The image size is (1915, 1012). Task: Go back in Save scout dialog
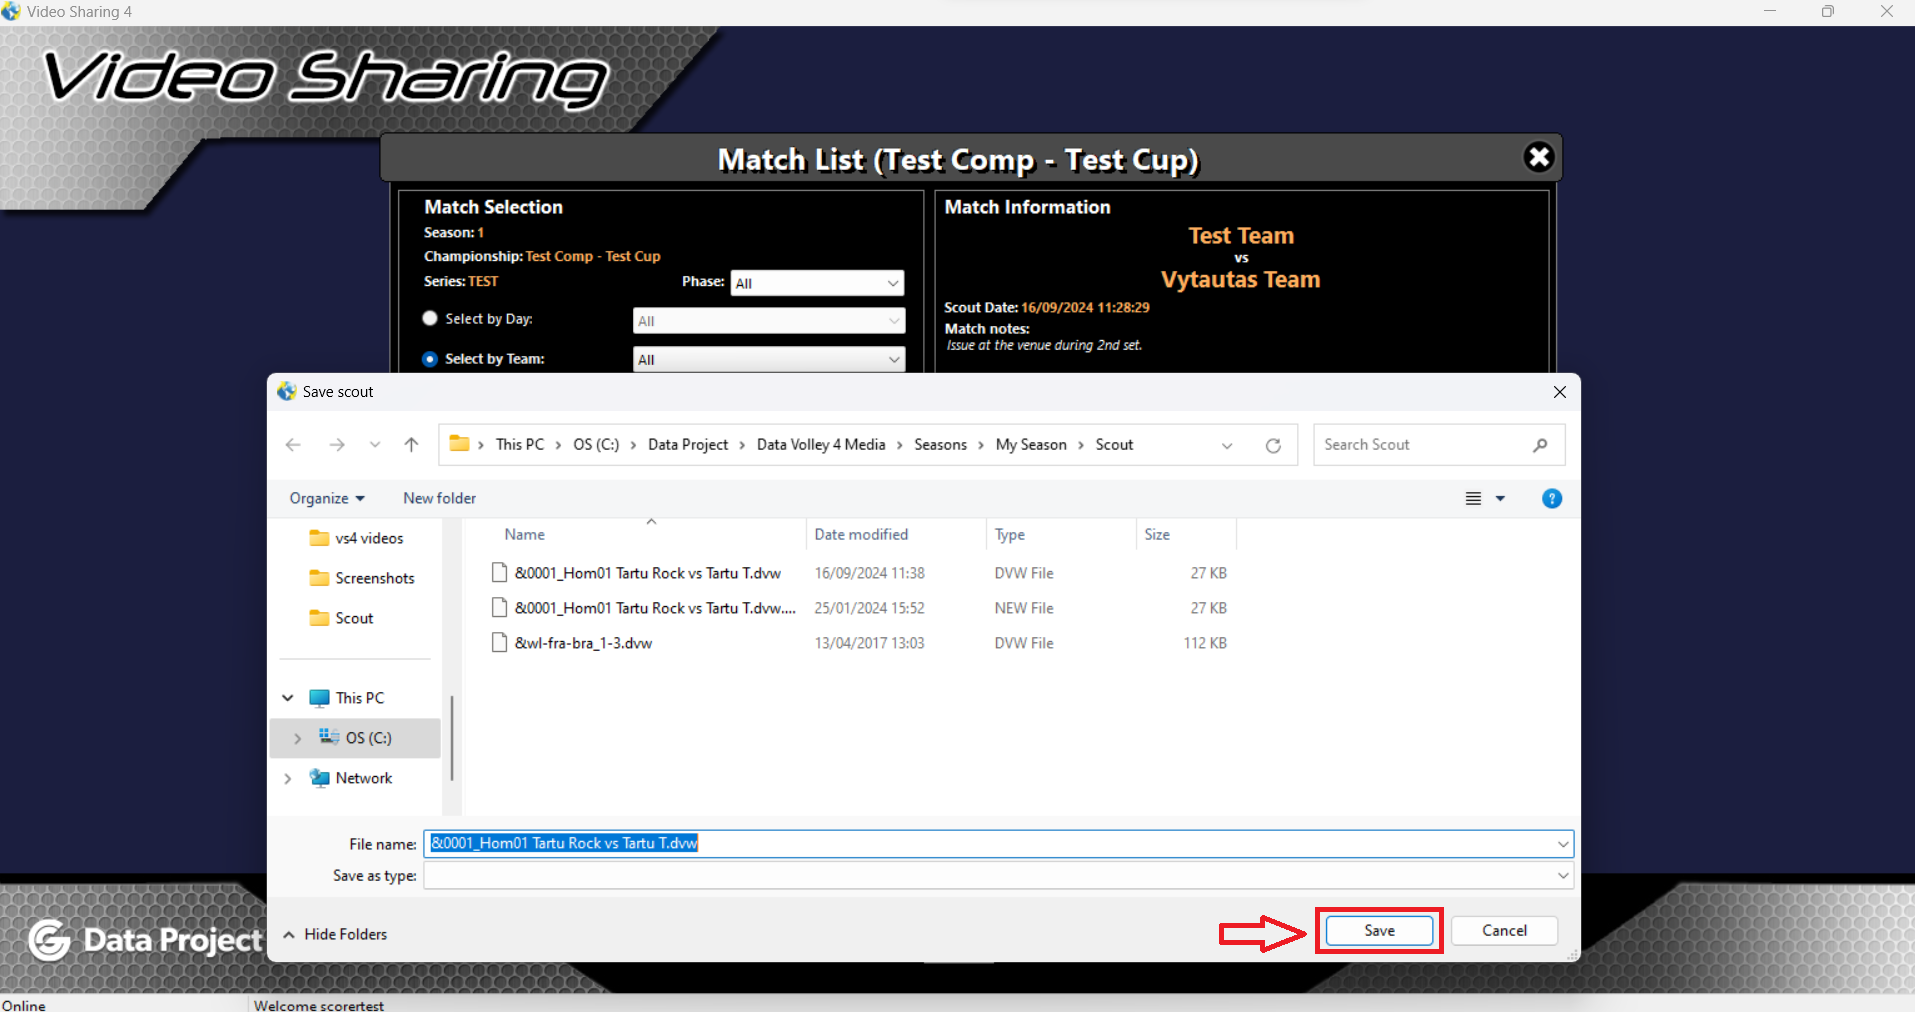coord(293,445)
